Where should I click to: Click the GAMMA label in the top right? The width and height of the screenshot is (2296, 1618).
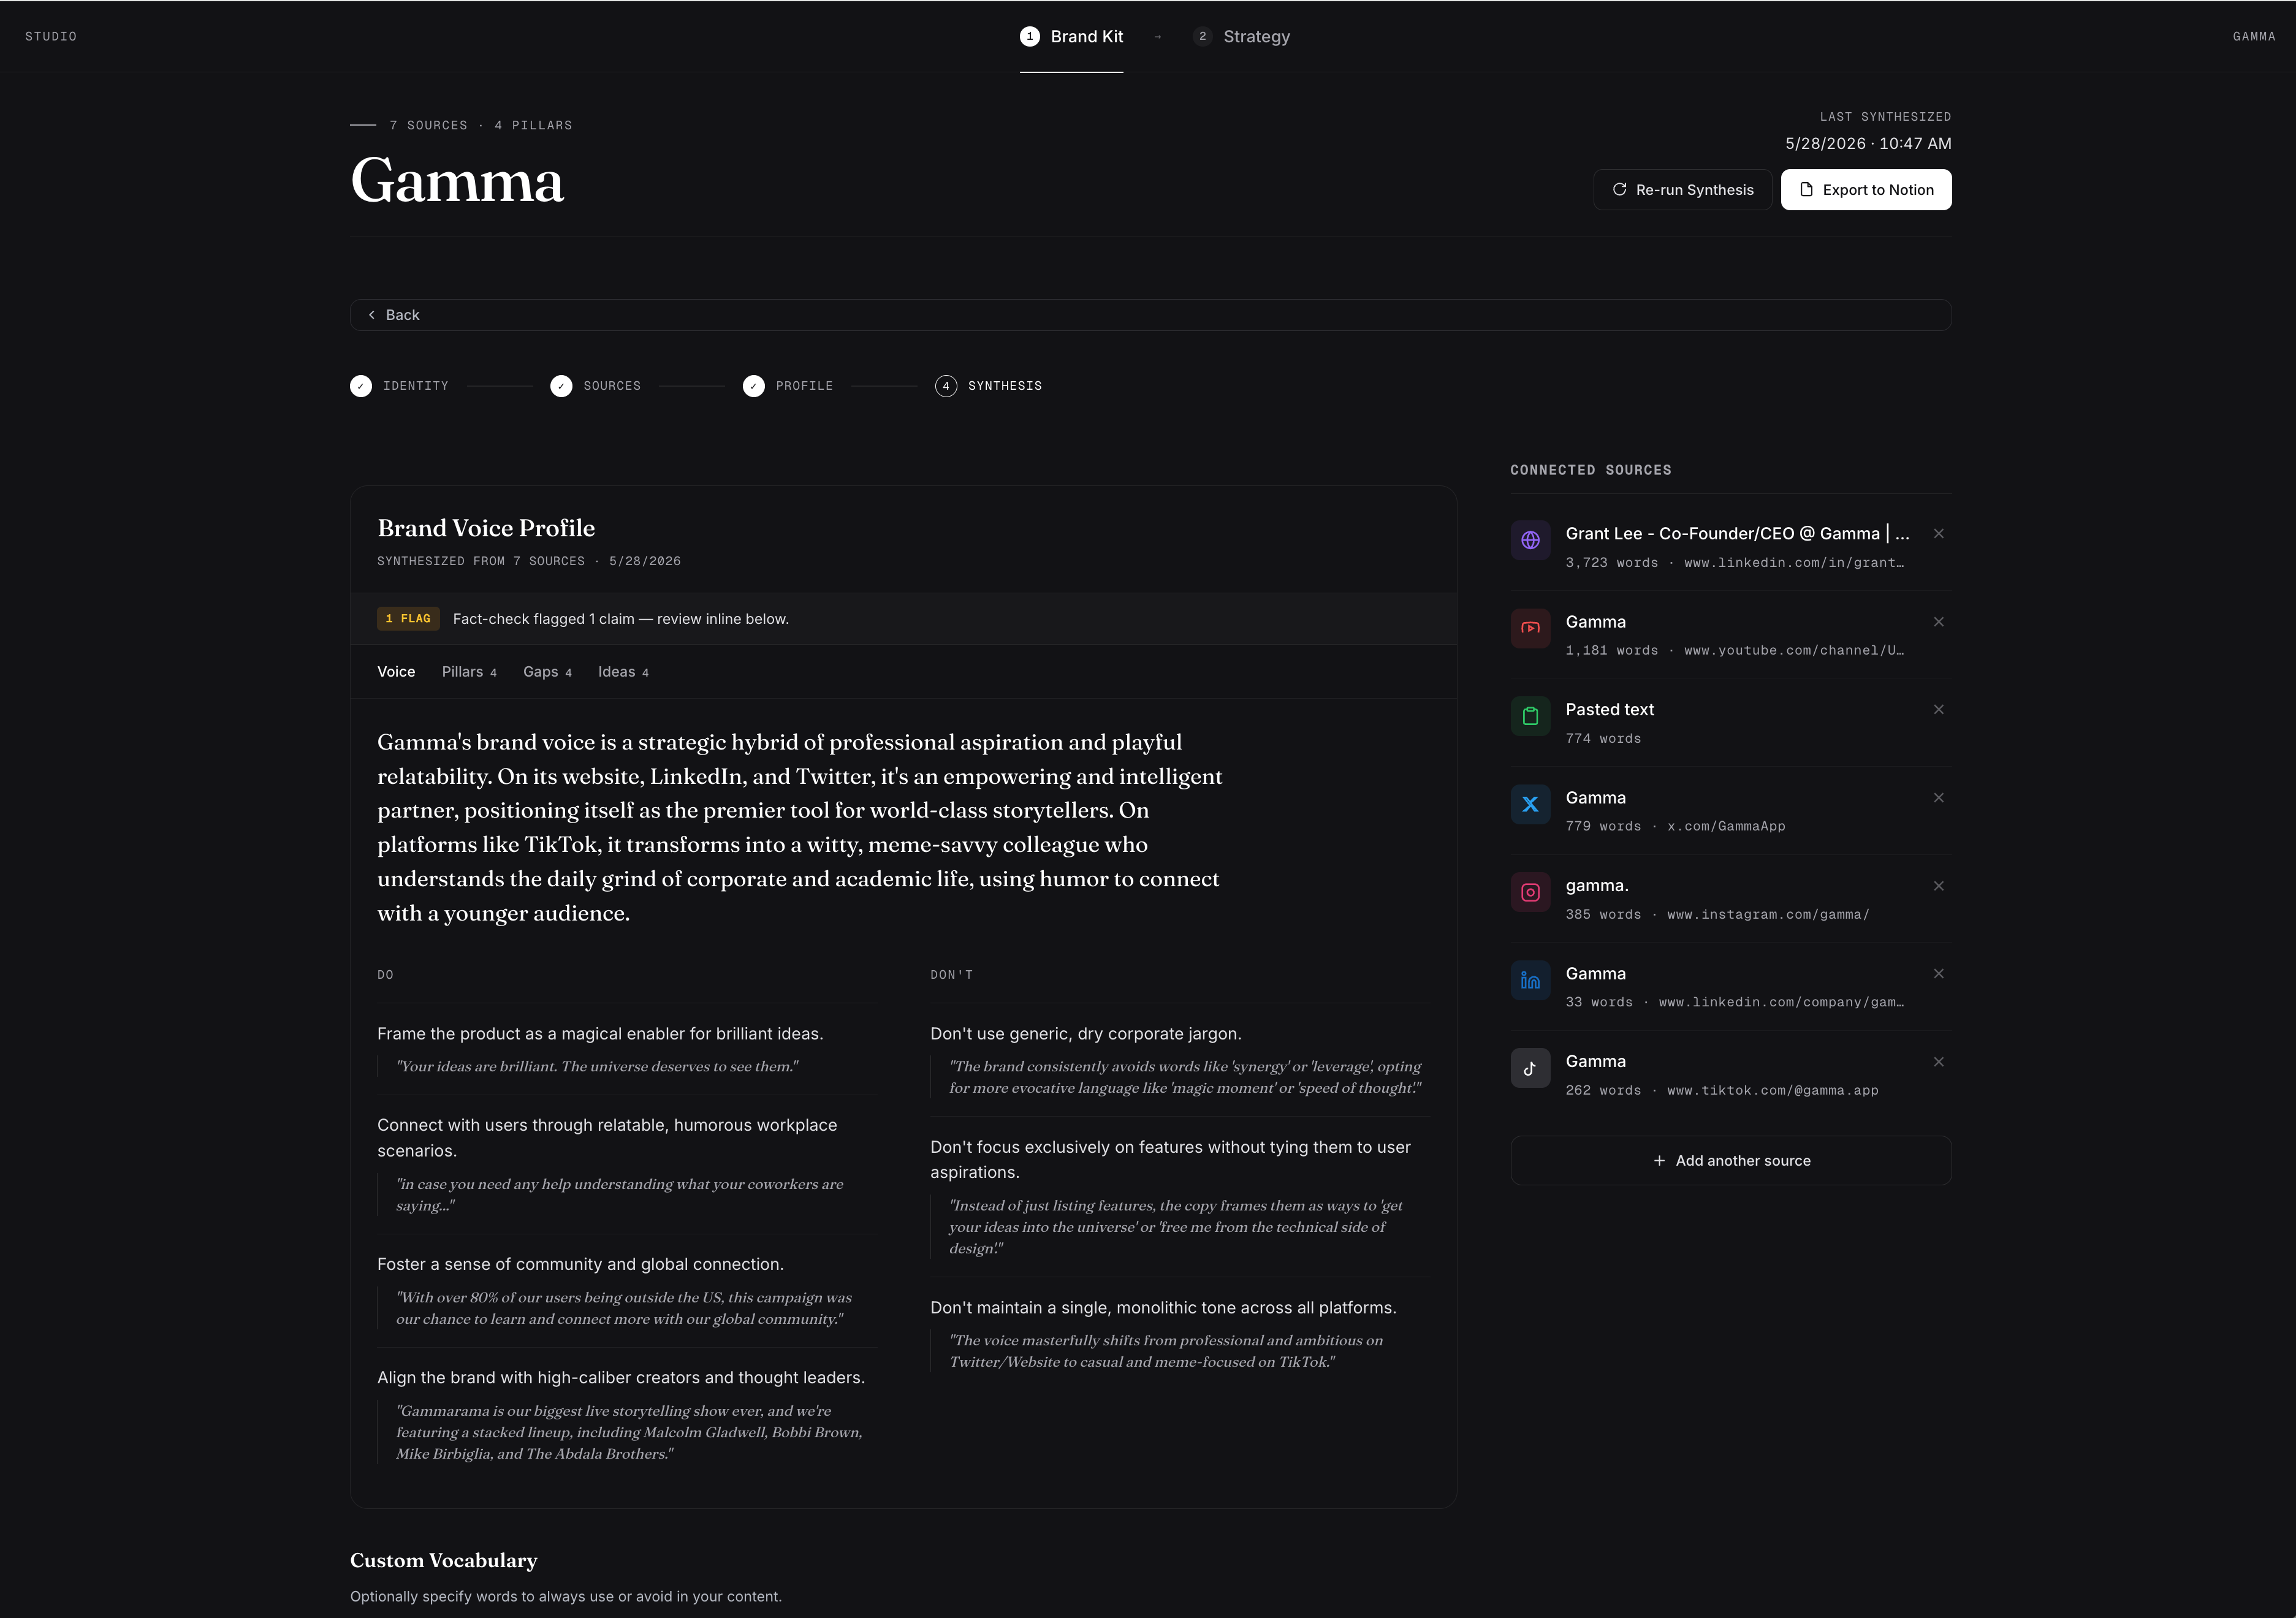tap(2254, 37)
